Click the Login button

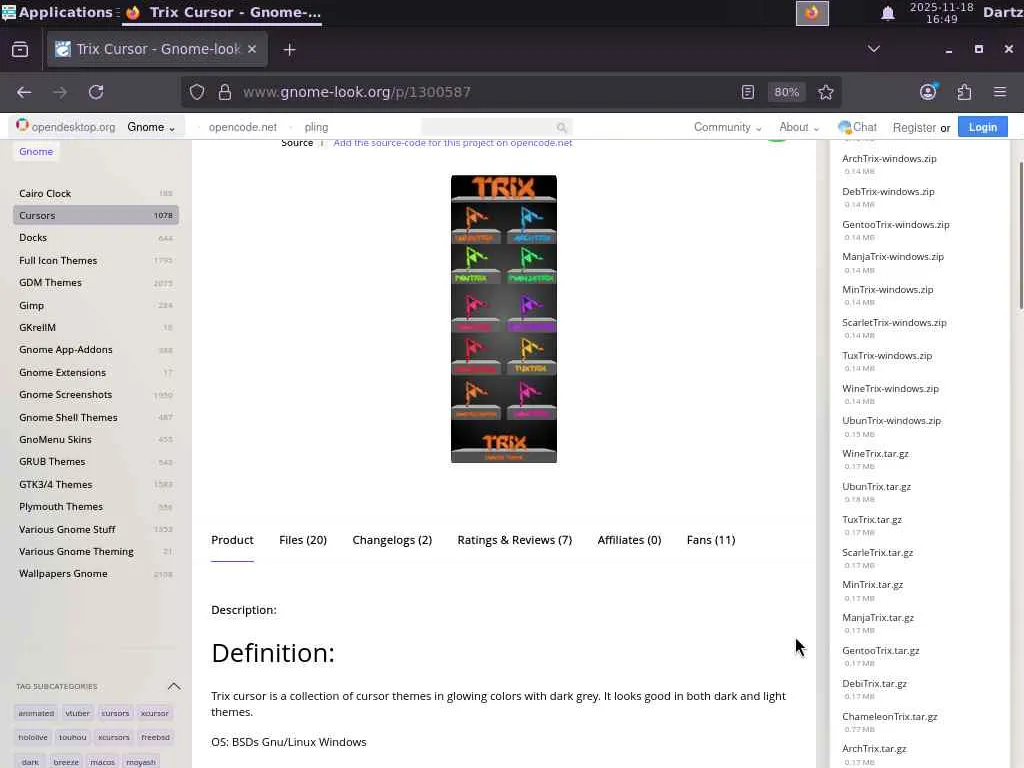click(982, 127)
